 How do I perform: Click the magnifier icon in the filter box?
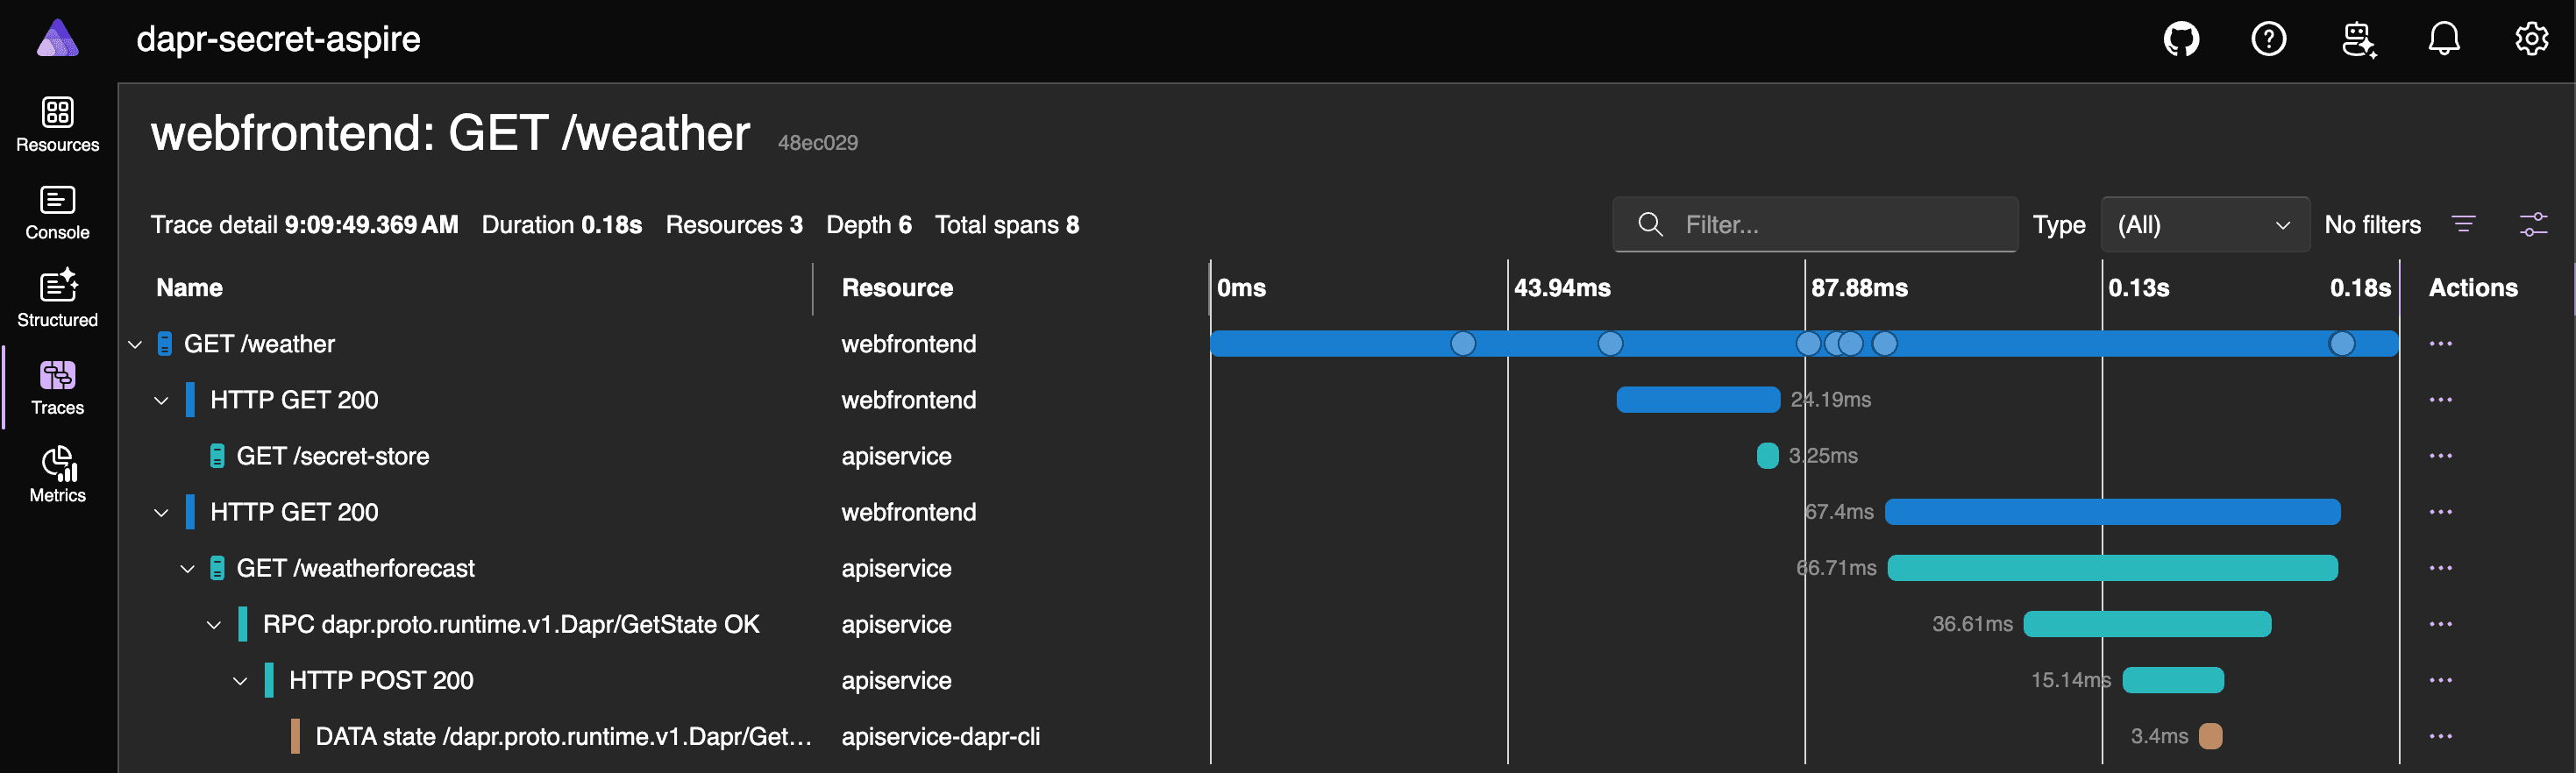click(x=1650, y=224)
